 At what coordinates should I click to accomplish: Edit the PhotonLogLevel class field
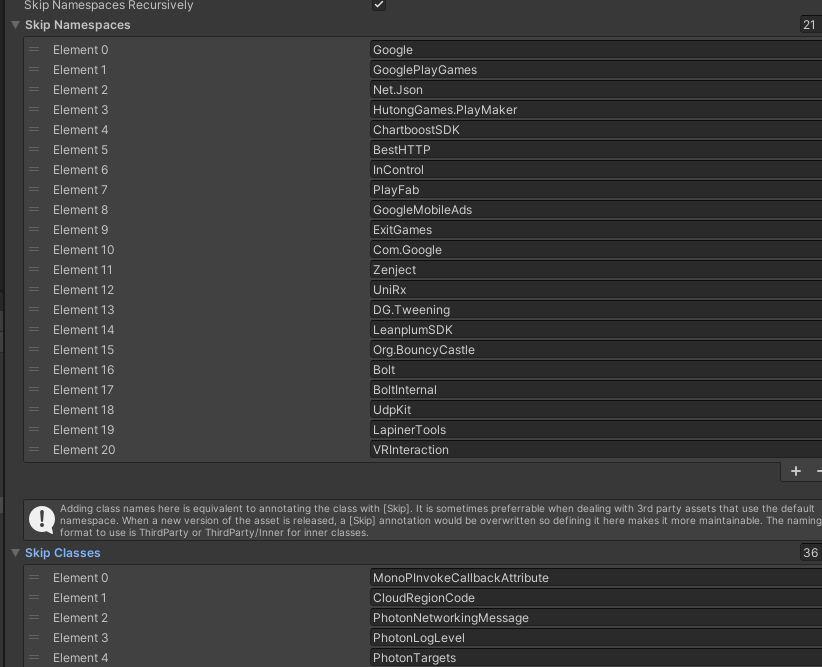click(x=596, y=638)
